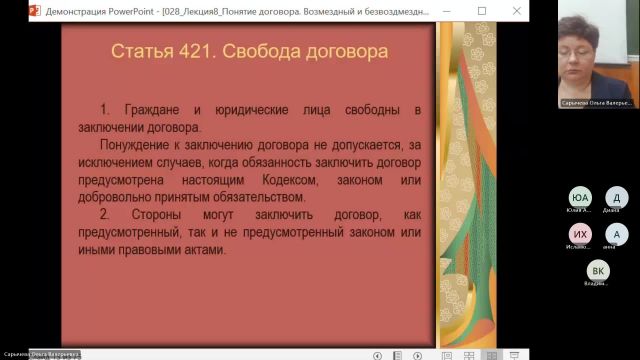
Task: Switch to Slide Sorter view icon
Action: click(469, 356)
